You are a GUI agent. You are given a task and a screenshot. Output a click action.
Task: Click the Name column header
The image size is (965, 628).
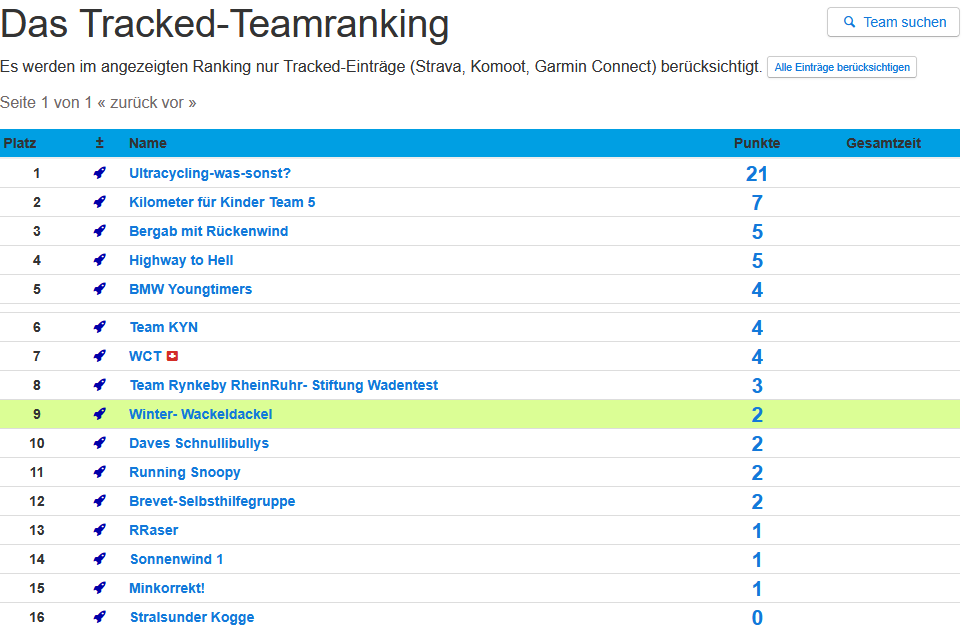(148, 143)
